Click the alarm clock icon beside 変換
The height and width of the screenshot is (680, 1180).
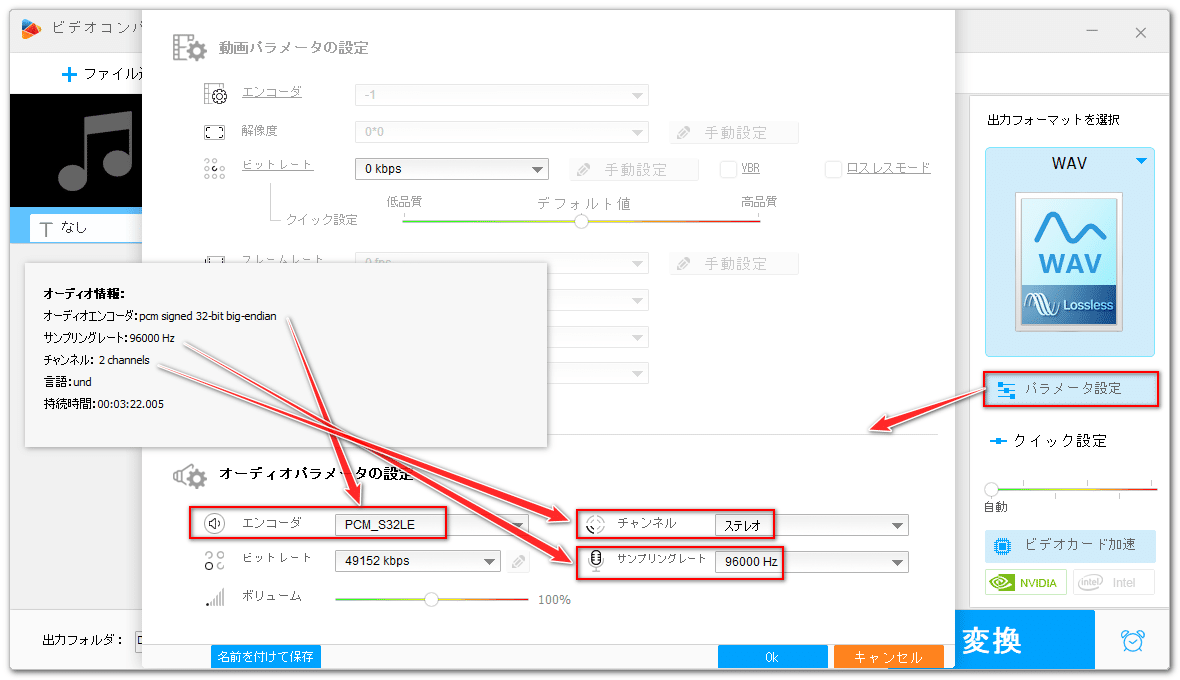point(1133,640)
